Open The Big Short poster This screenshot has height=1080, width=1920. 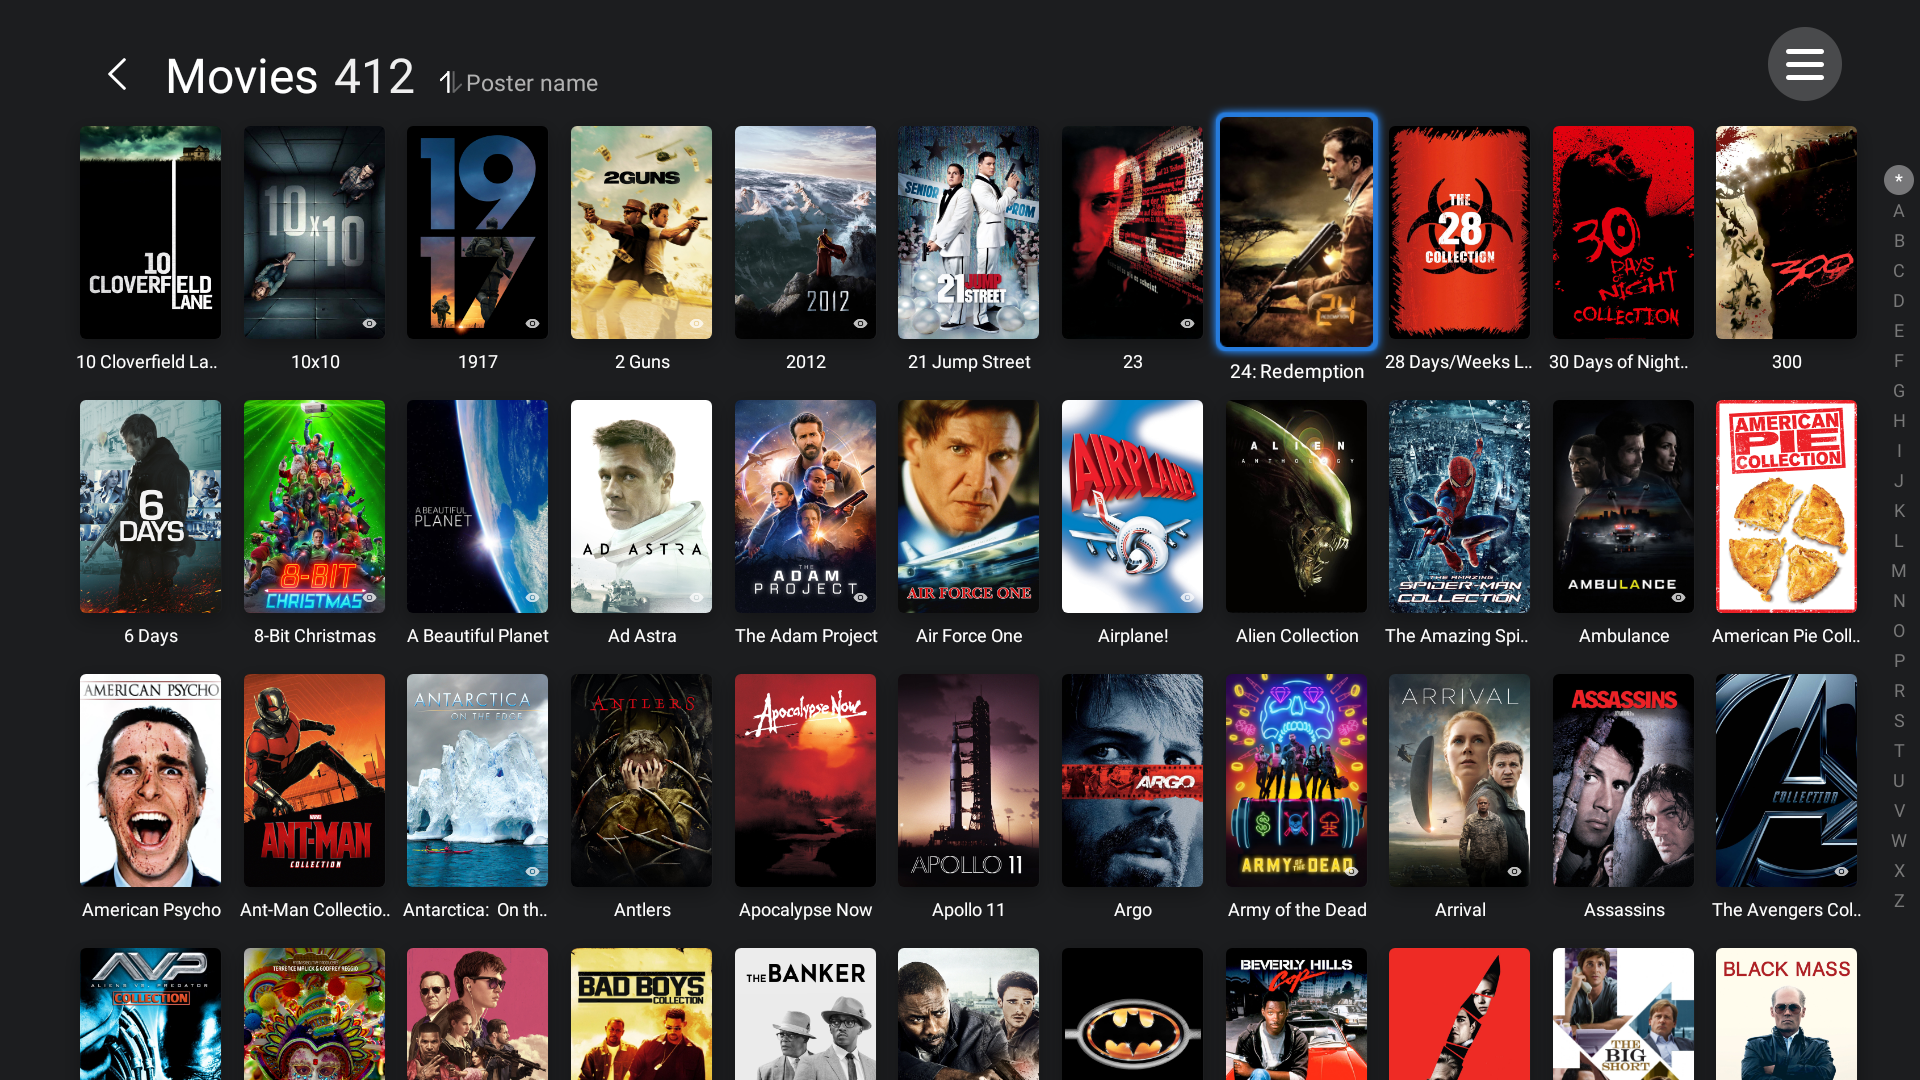point(1623,1014)
